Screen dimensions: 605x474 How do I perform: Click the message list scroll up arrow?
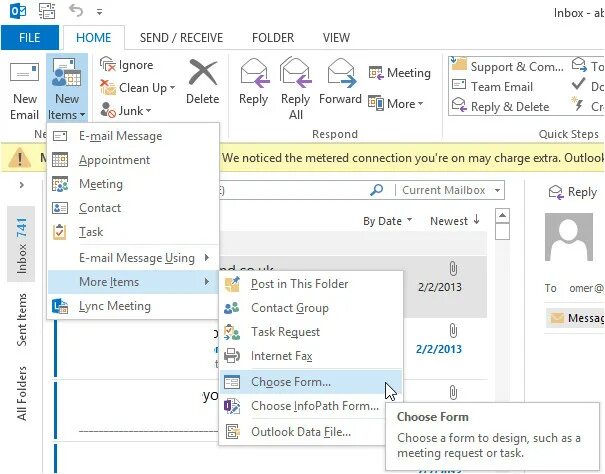click(x=502, y=215)
